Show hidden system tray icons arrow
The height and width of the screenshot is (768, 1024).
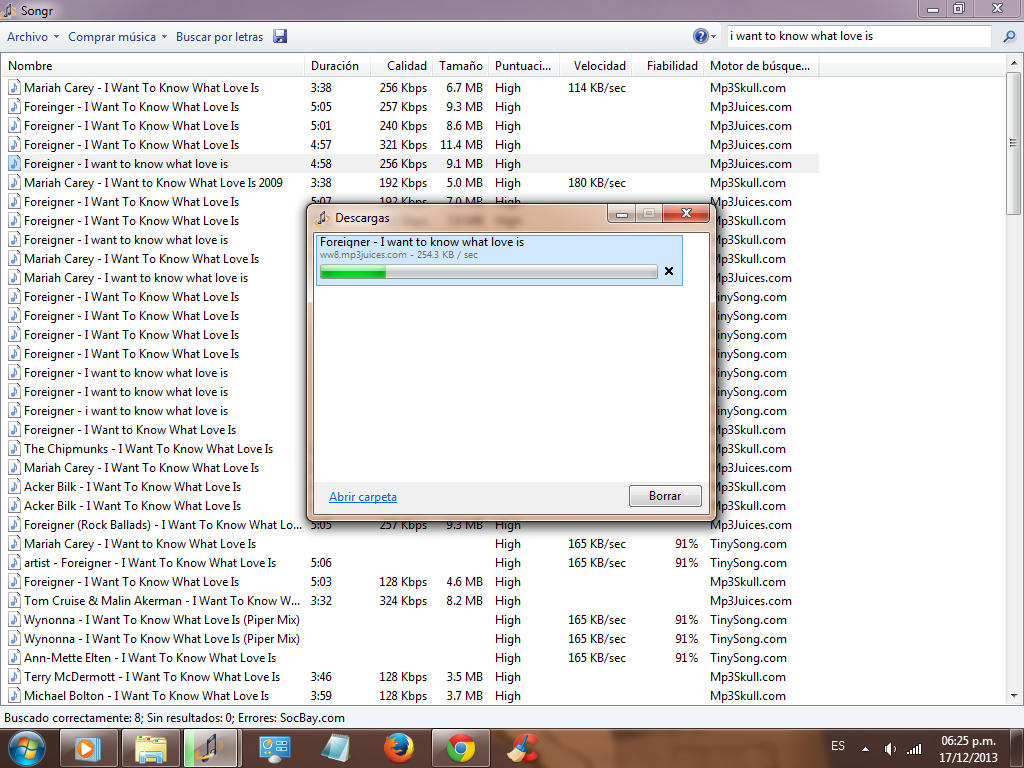pyautogui.click(x=866, y=748)
